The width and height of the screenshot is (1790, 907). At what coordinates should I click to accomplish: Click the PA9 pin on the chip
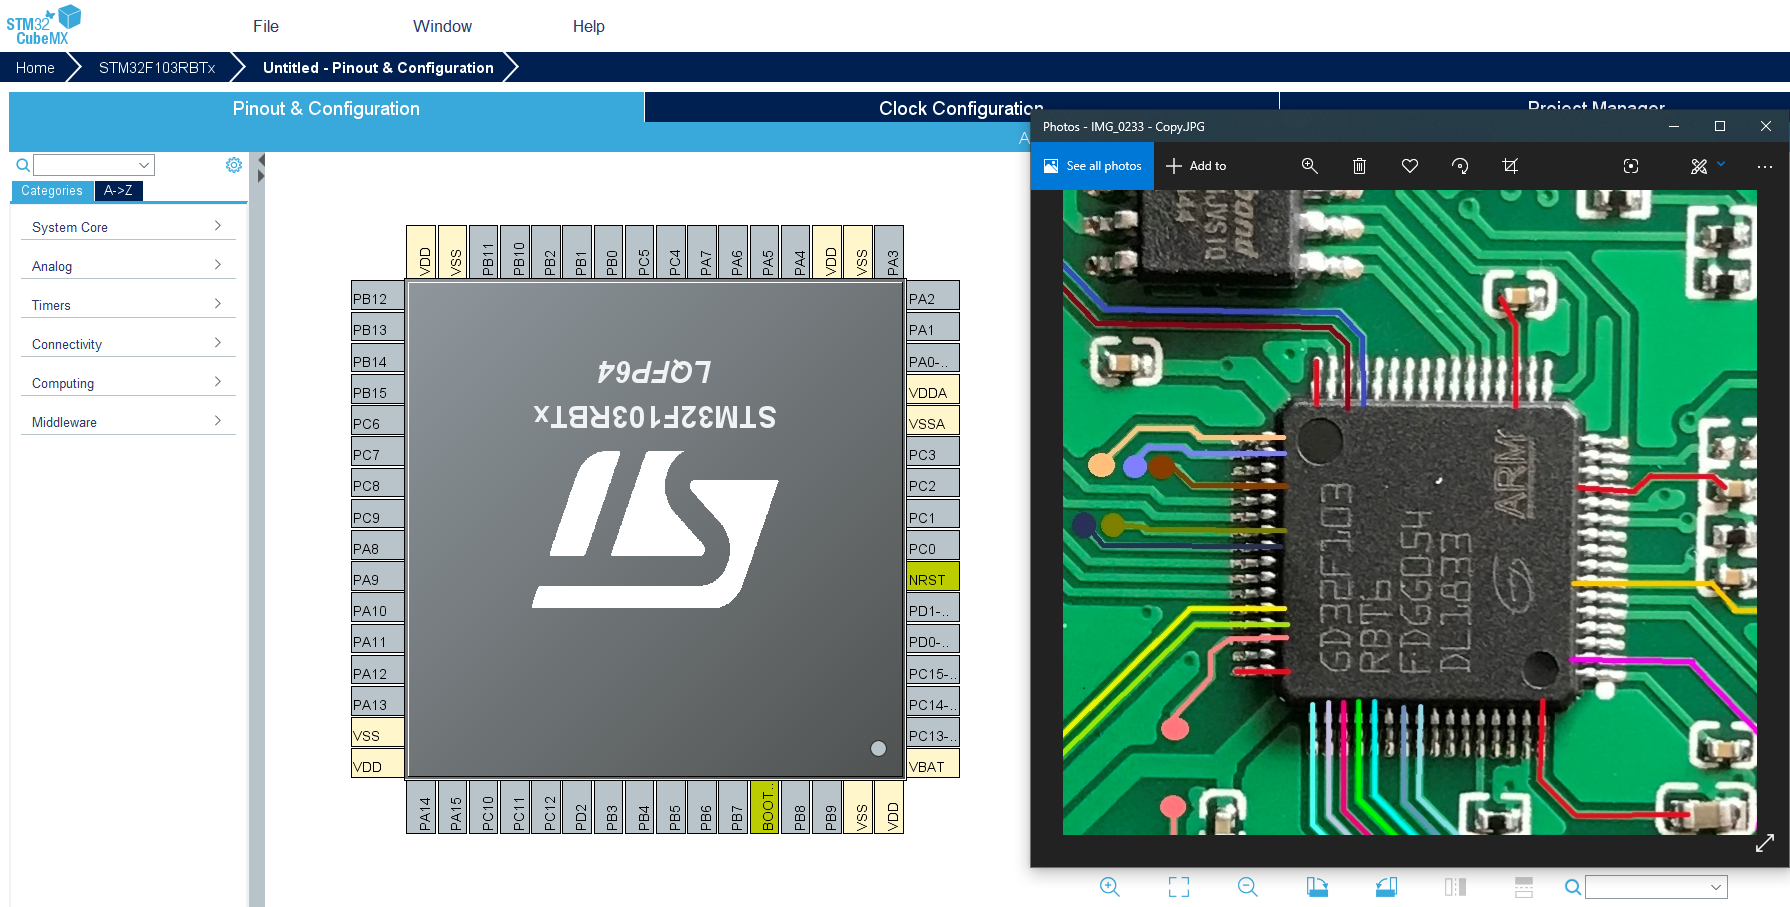click(377, 579)
